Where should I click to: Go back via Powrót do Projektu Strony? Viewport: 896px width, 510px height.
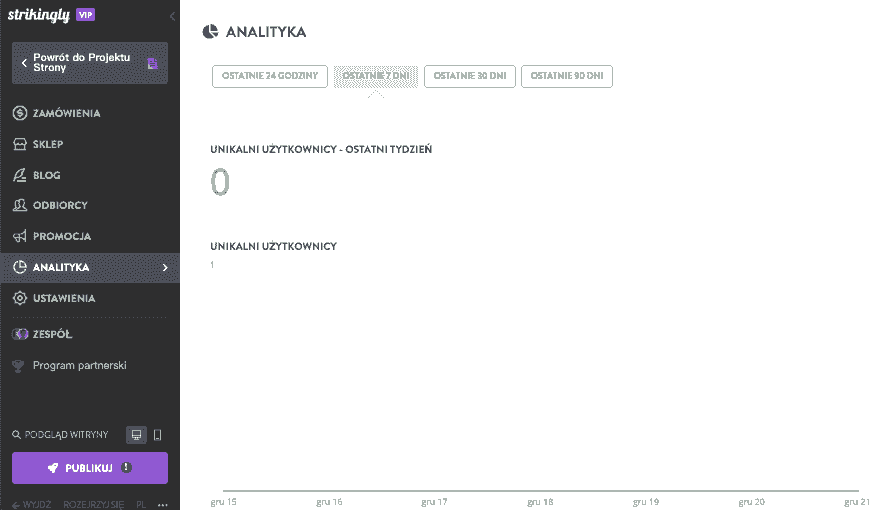click(x=90, y=63)
